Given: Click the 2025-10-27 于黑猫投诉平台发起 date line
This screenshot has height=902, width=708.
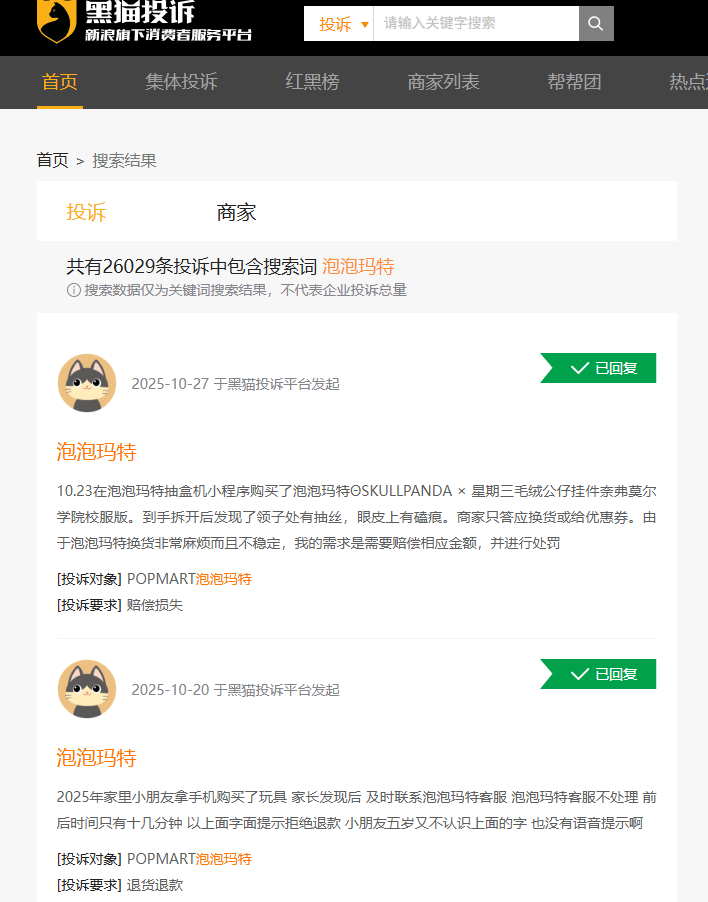Looking at the screenshot, I should click(236, 384).
